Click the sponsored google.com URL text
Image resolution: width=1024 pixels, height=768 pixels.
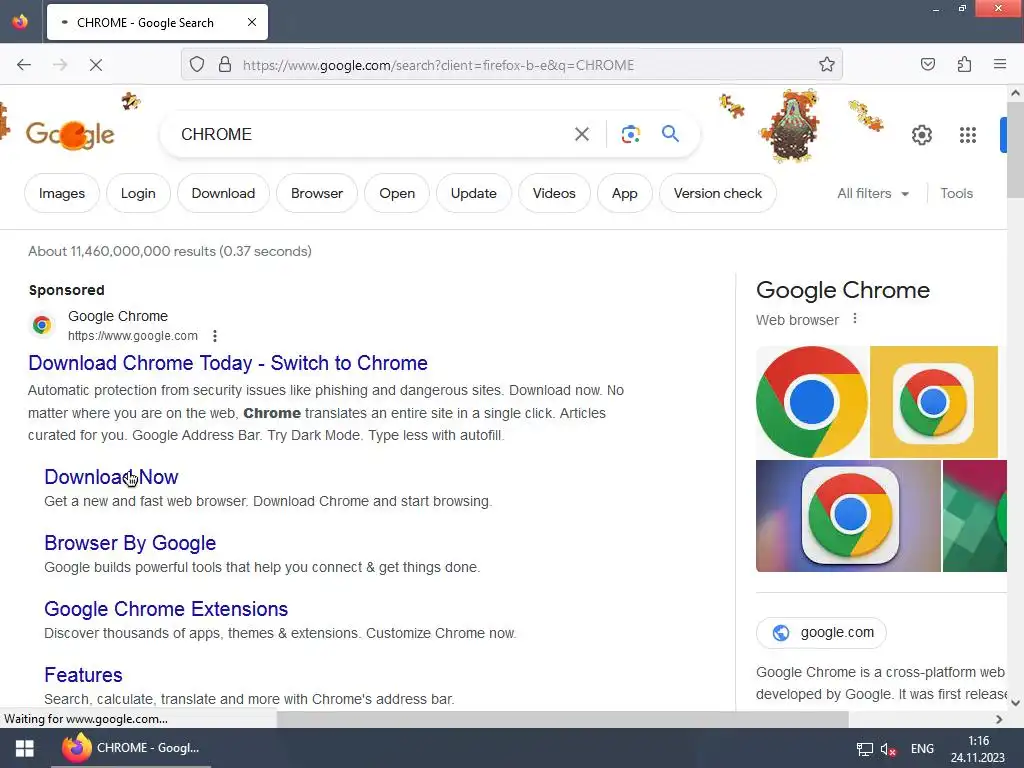click(x=133, y=336)
